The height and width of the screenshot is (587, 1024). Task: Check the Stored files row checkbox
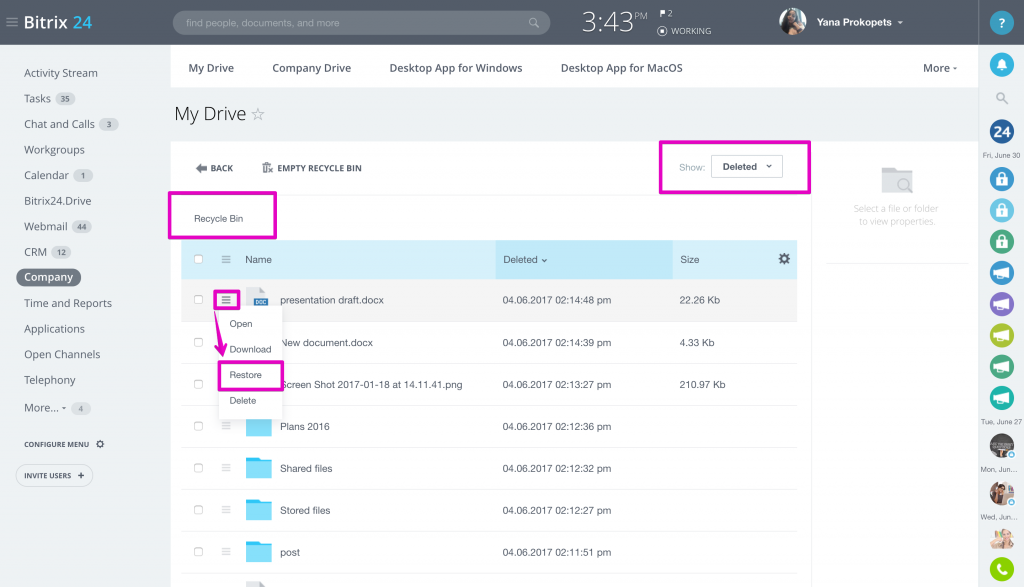pos(199,510)
